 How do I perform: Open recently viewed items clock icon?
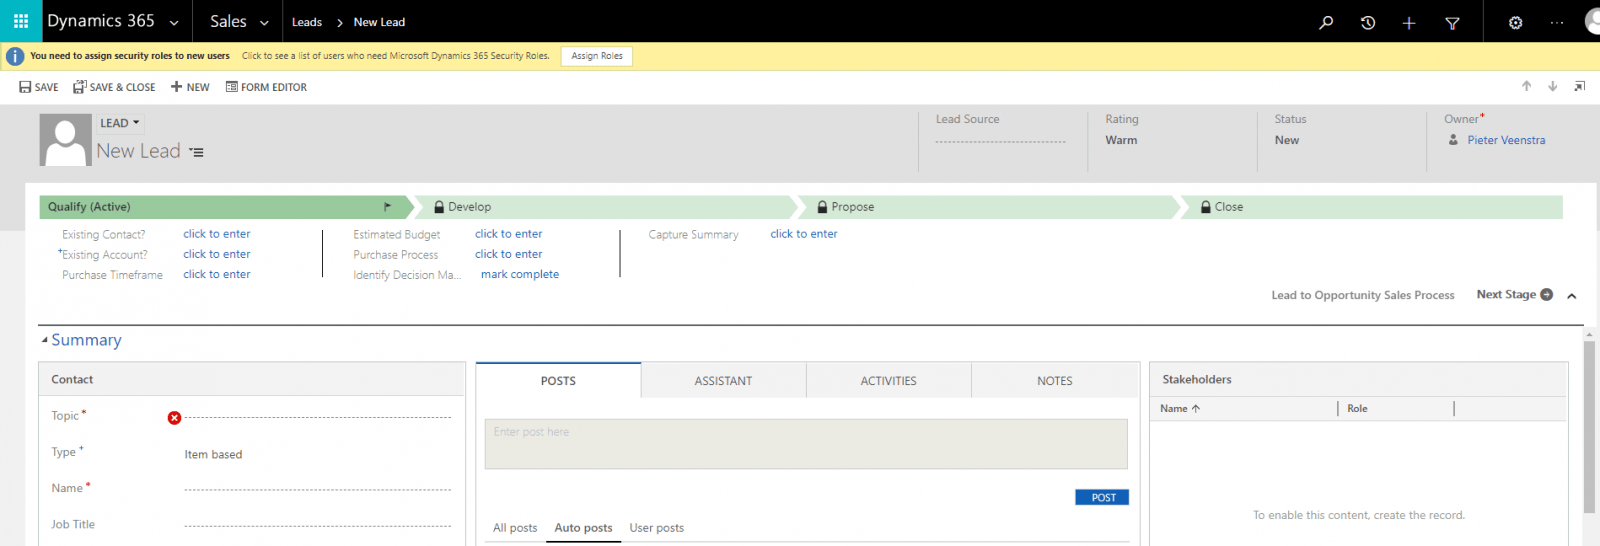1368,22
